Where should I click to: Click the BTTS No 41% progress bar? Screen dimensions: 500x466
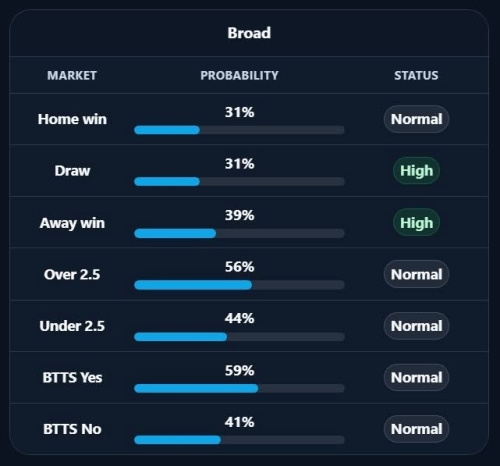(x=239, y=440)
